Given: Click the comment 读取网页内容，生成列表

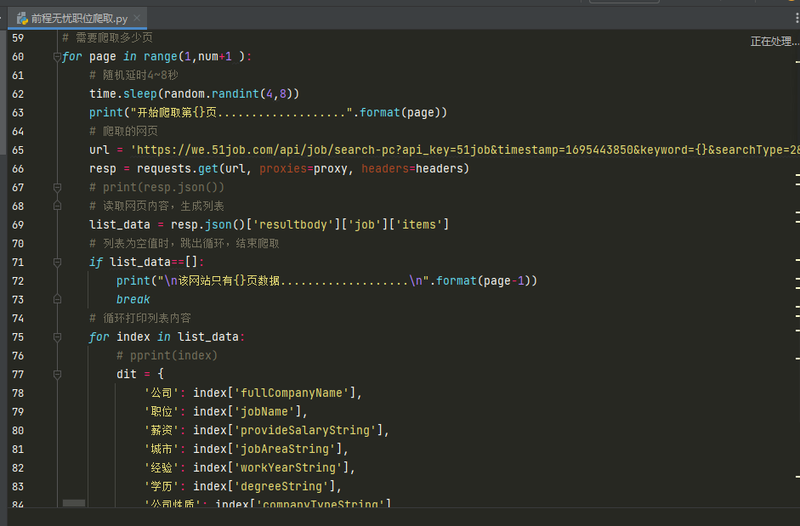Looking at the screenshot, I should 157,206.
